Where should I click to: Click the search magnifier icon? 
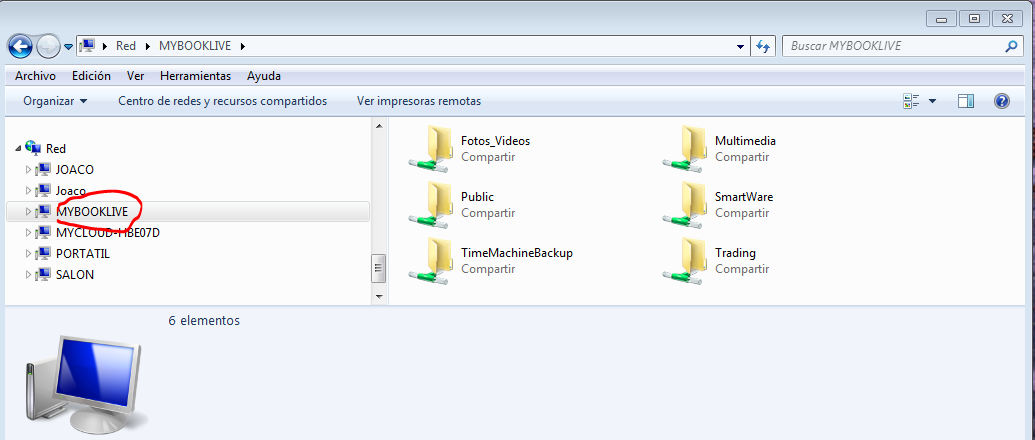[x=1011, y=46]
